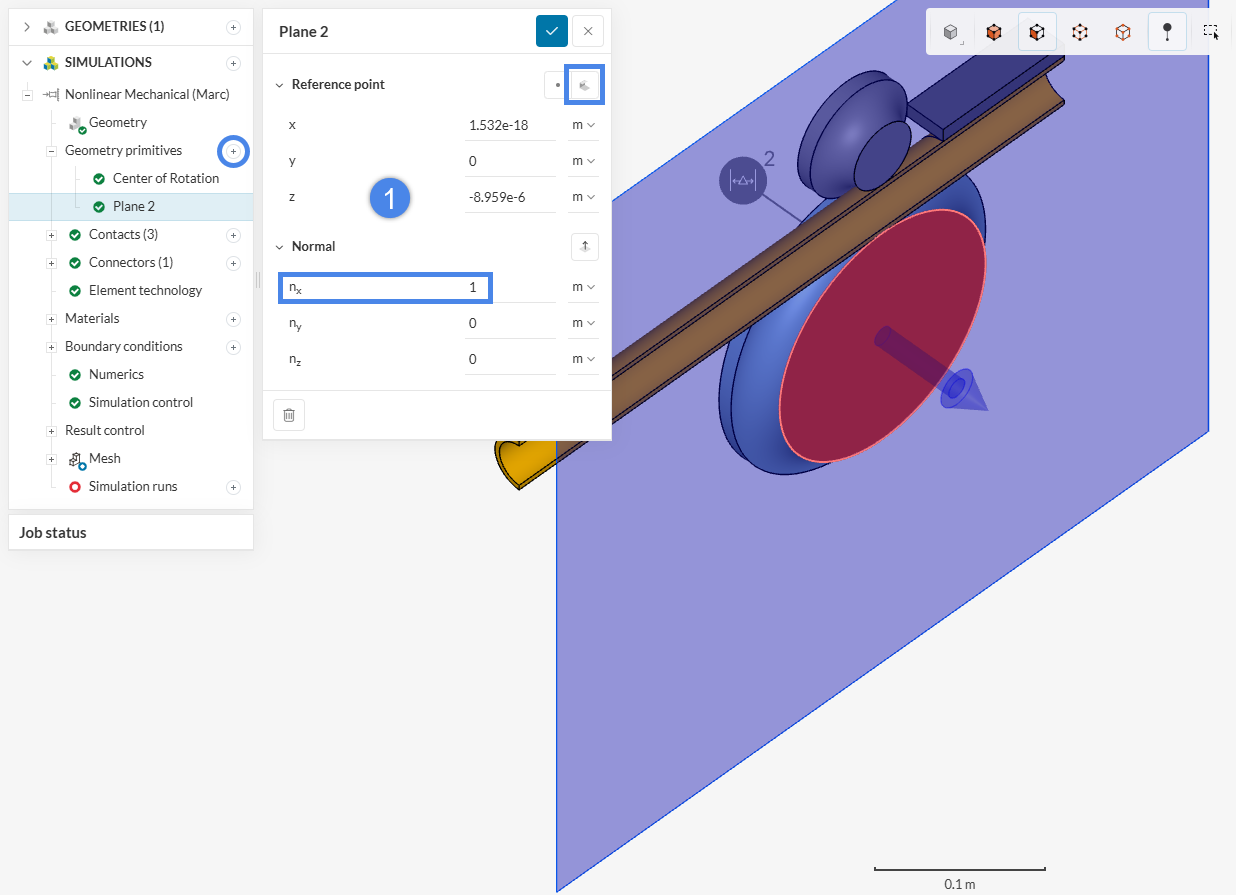Open the render mode cube menu
Viewport: 1236px width, 895px height.
(x=951, y=32)
